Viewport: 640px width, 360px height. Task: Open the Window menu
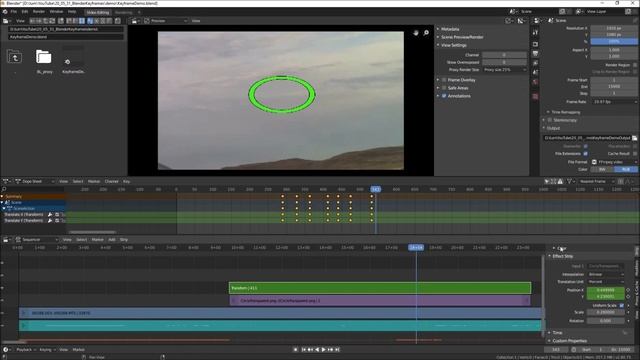[56, 11]
